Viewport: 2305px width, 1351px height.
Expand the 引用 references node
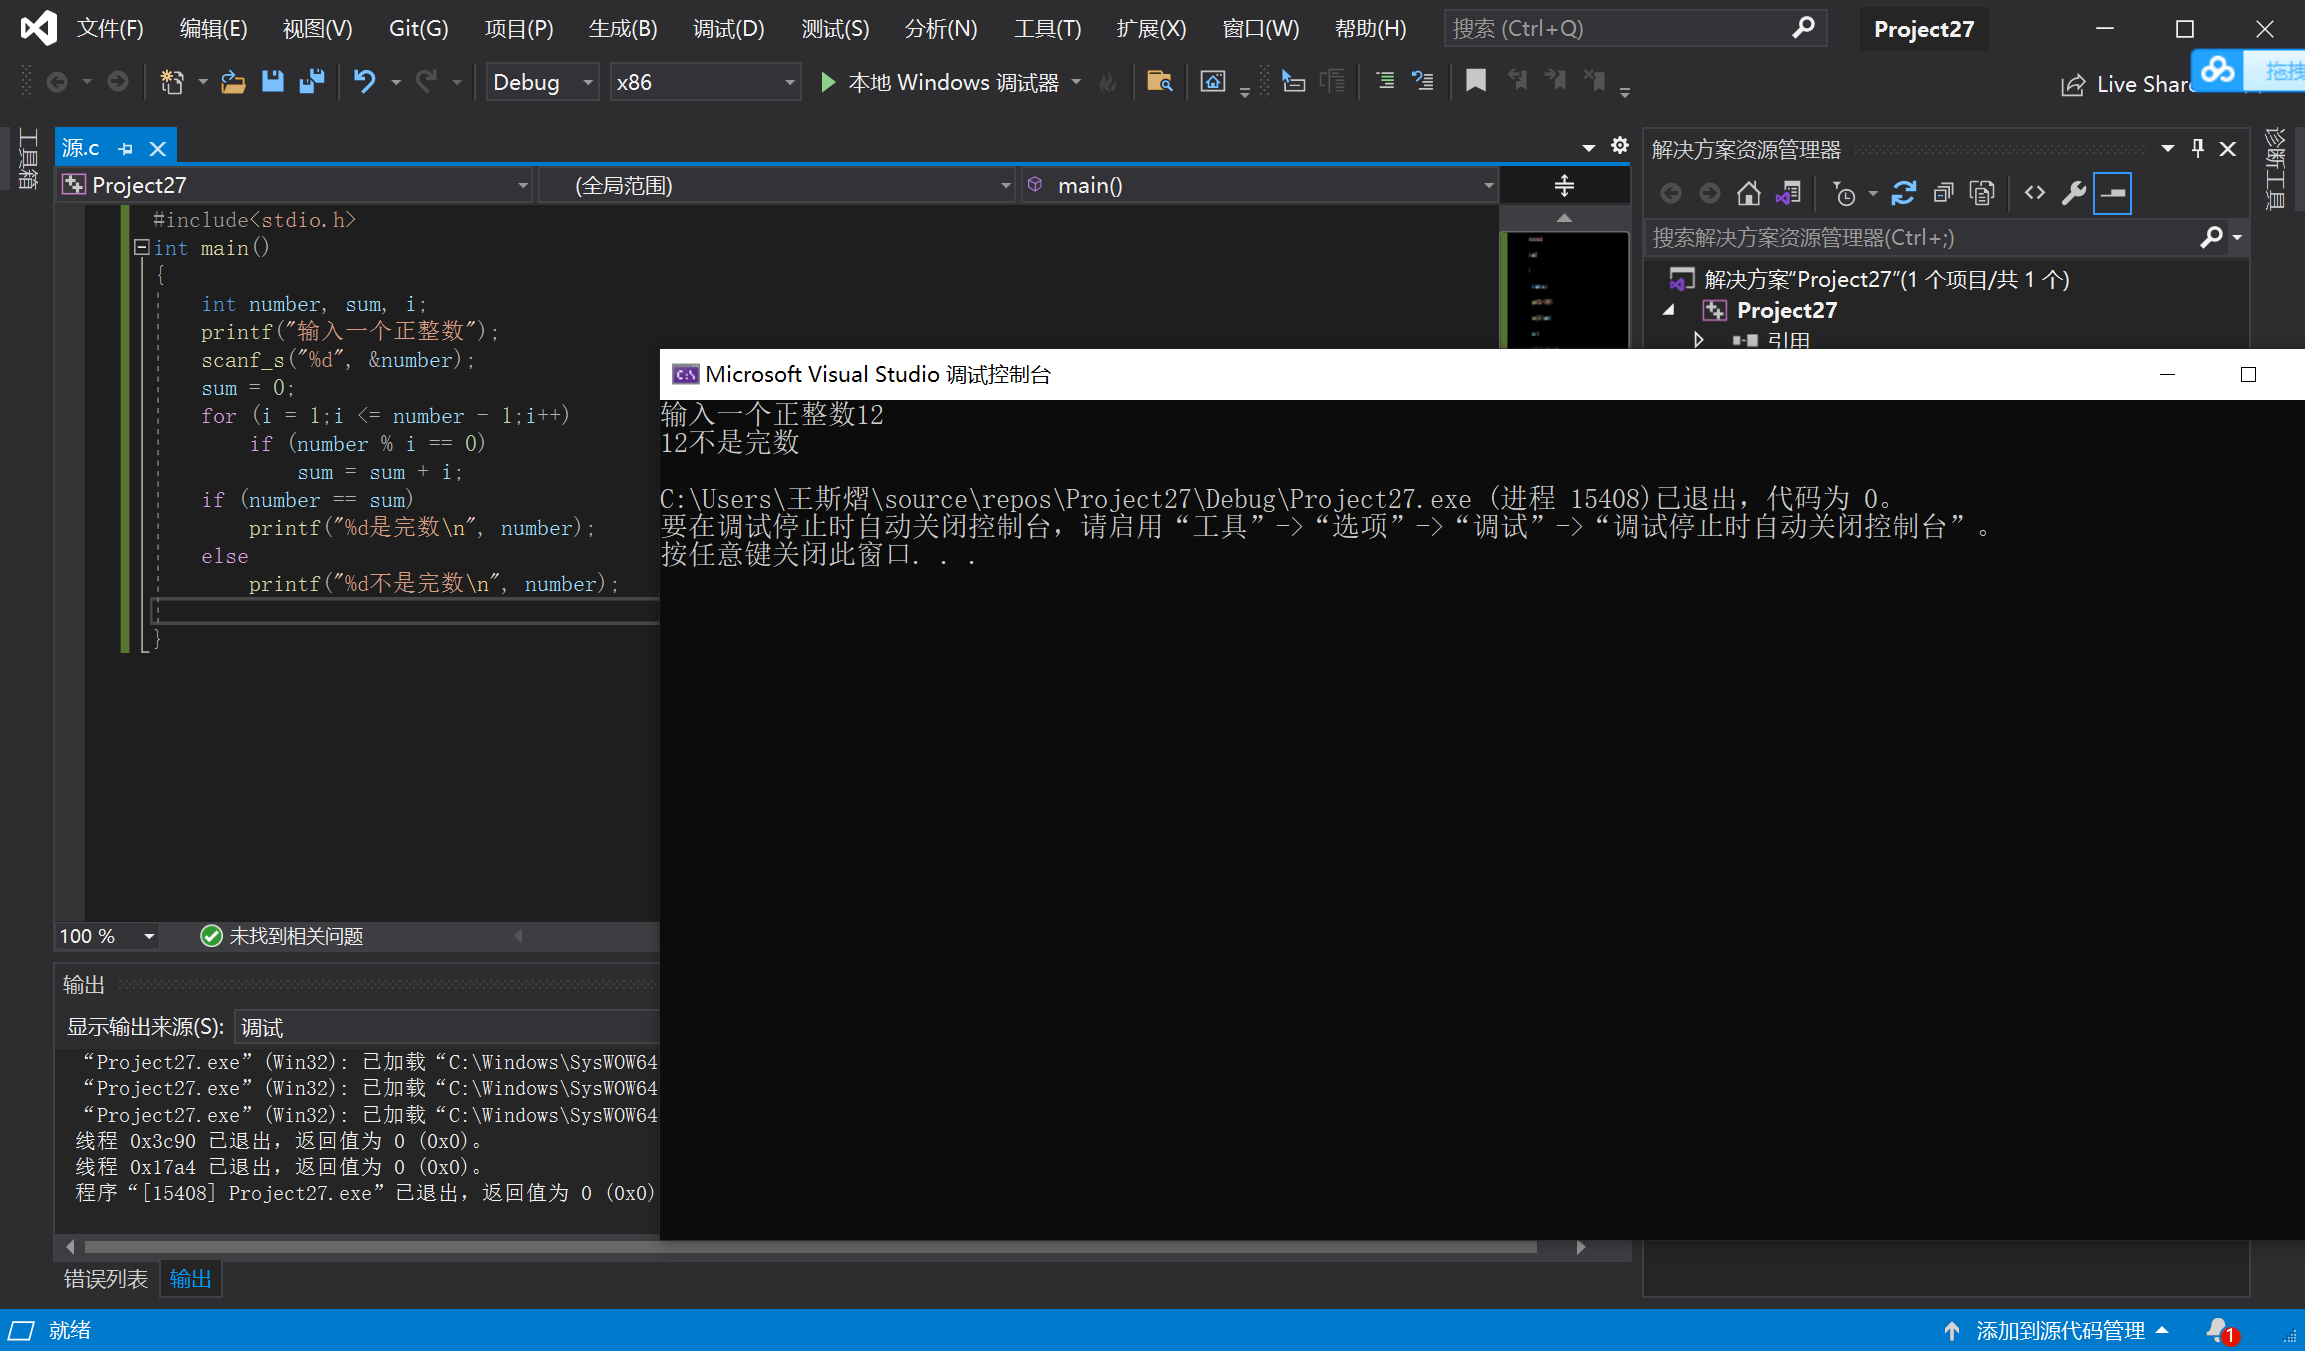[x=1698, y=340]
